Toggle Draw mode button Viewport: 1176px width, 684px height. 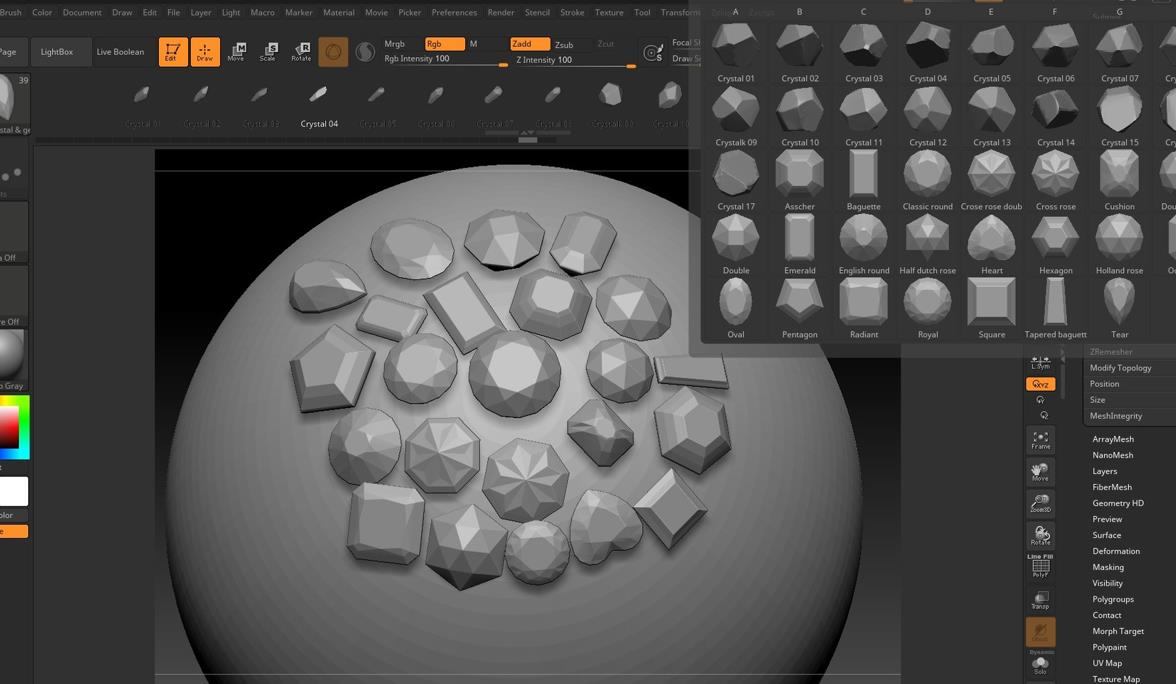[205, 52]
